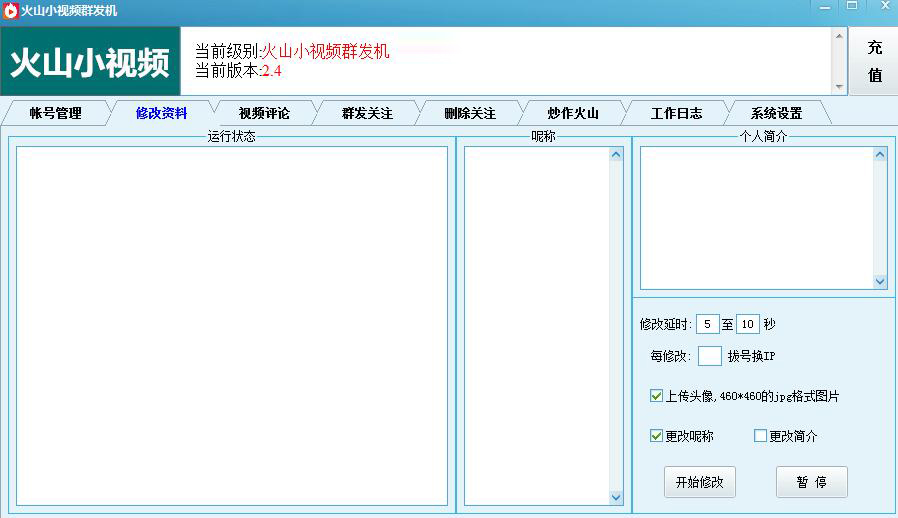
Task: Click the minimum delay field showing 5
Action: coord(707,324)
